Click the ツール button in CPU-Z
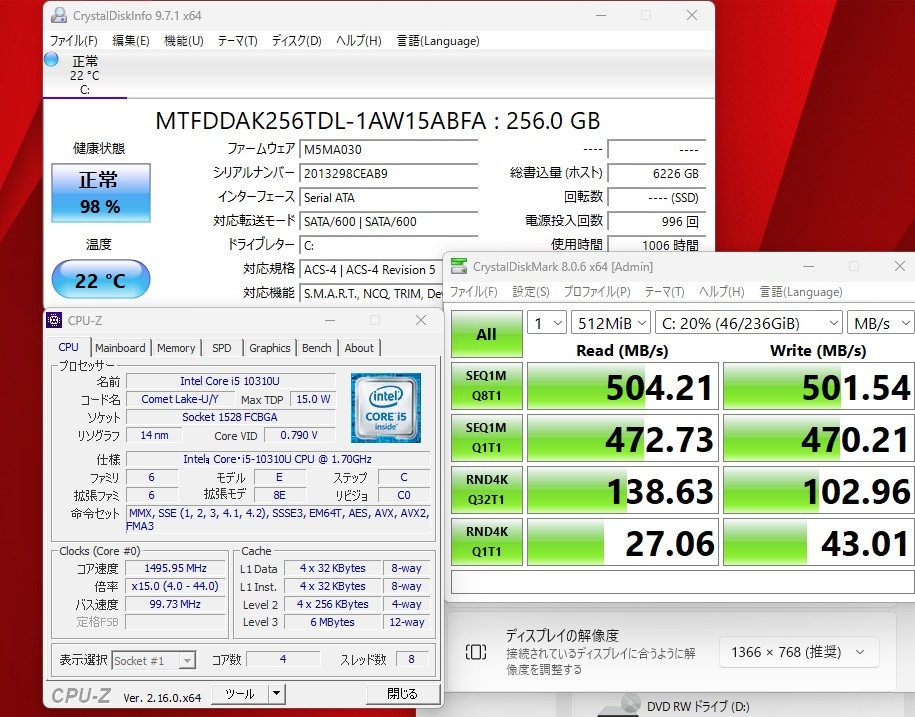The image size is (915, 717). [239, 694]
